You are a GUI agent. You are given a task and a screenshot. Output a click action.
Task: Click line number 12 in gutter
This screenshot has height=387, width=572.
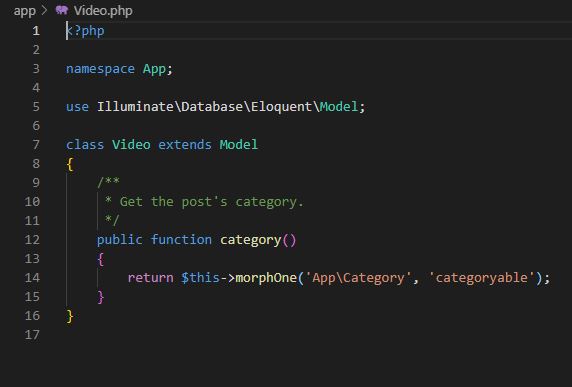[x=32, y=239]
